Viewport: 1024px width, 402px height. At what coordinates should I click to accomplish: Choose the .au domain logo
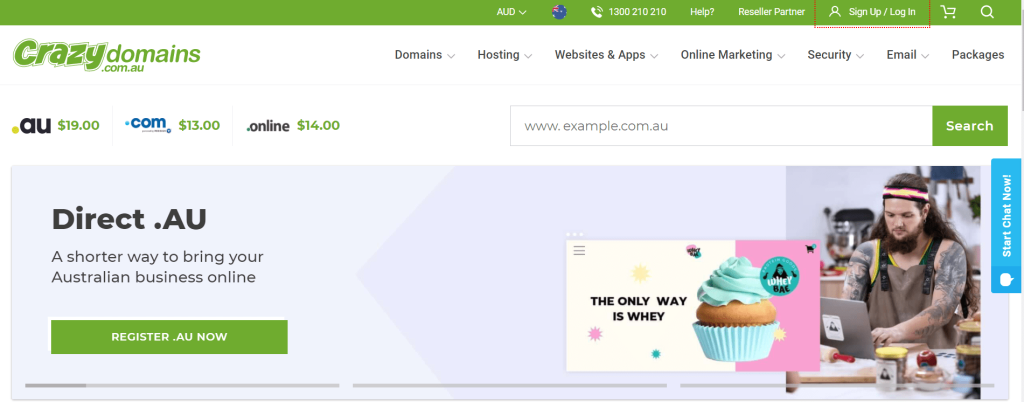[x=31, y=125]
